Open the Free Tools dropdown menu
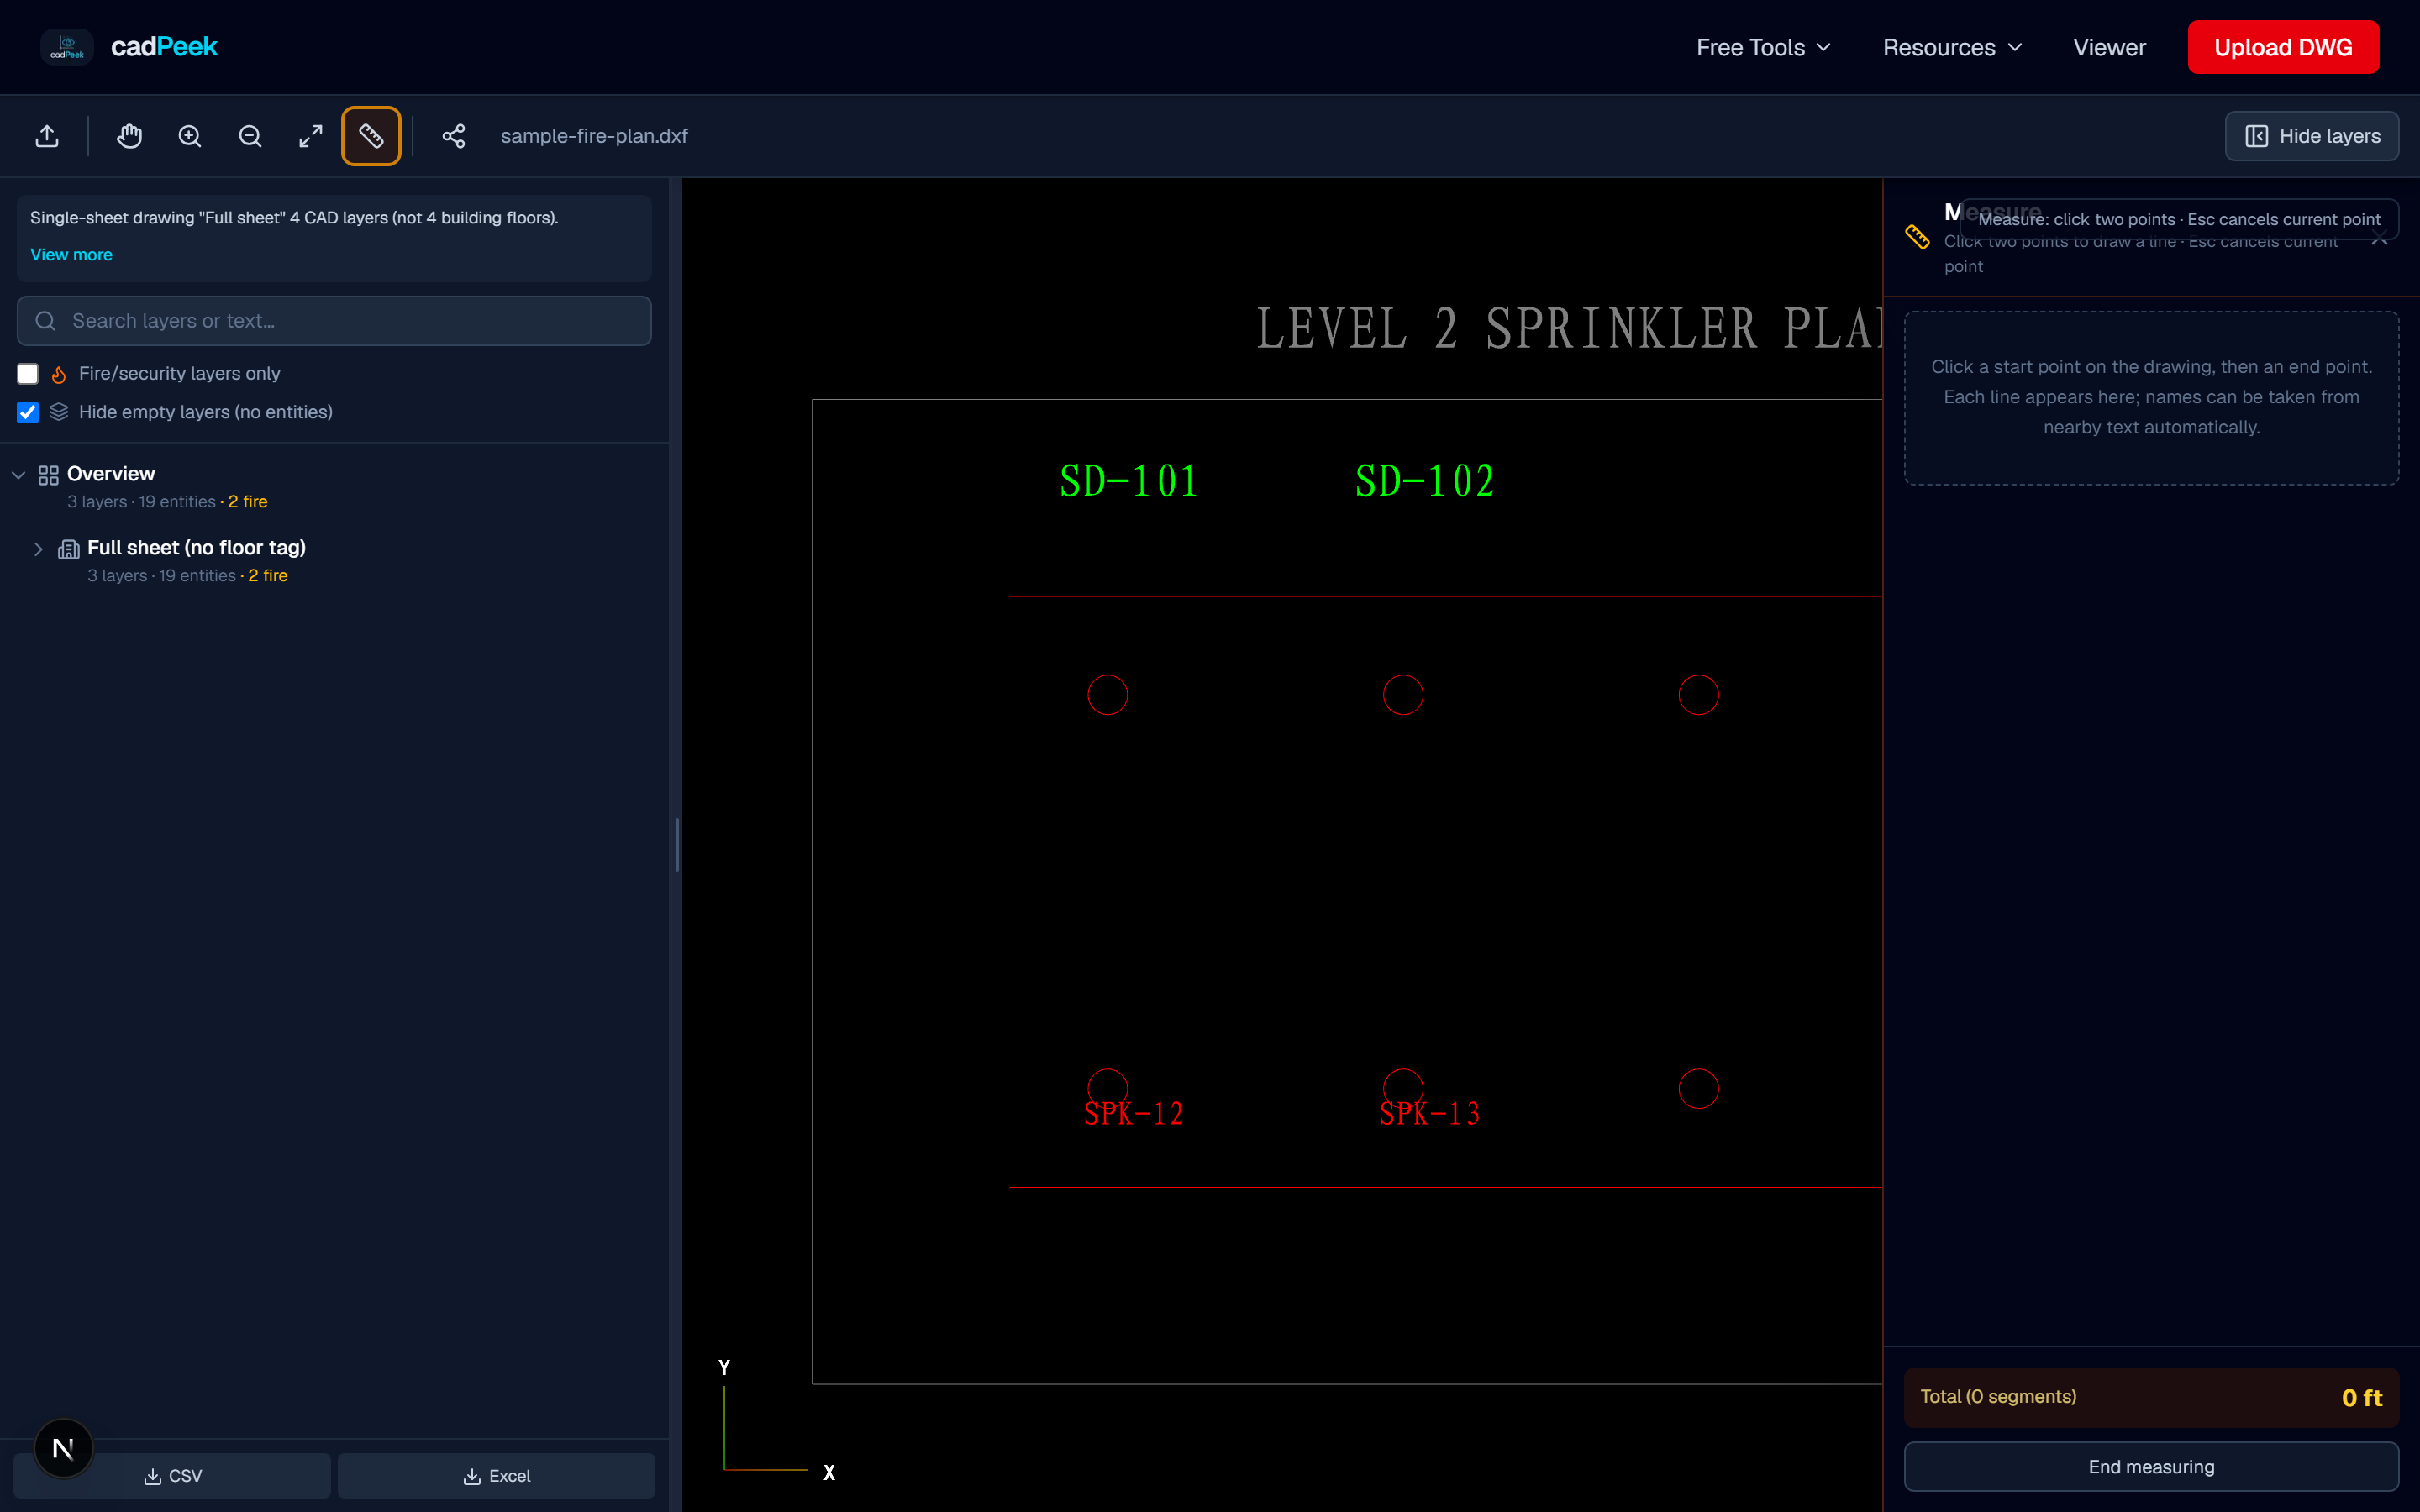The image size is (2420, 1512). tap(1763, 47)
